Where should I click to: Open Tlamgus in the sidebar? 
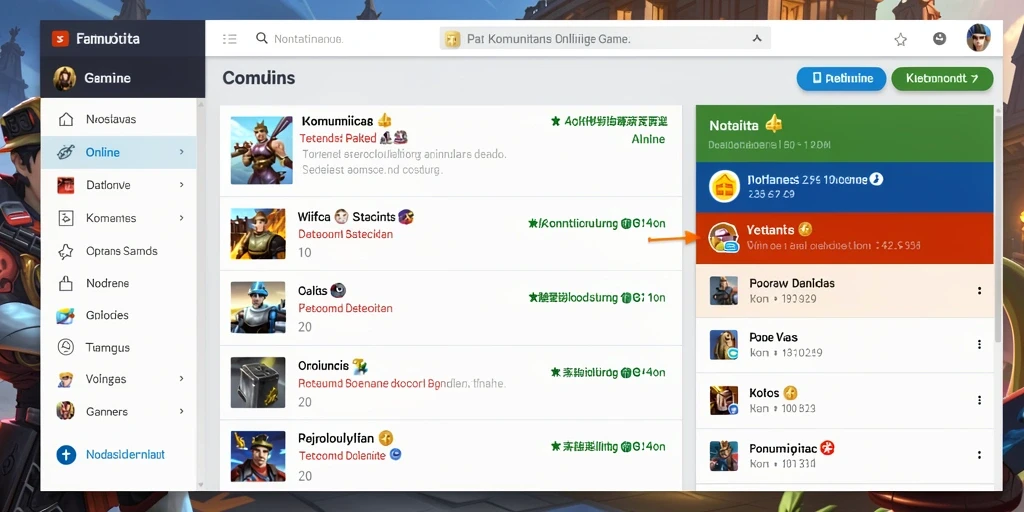coord(118,347)
